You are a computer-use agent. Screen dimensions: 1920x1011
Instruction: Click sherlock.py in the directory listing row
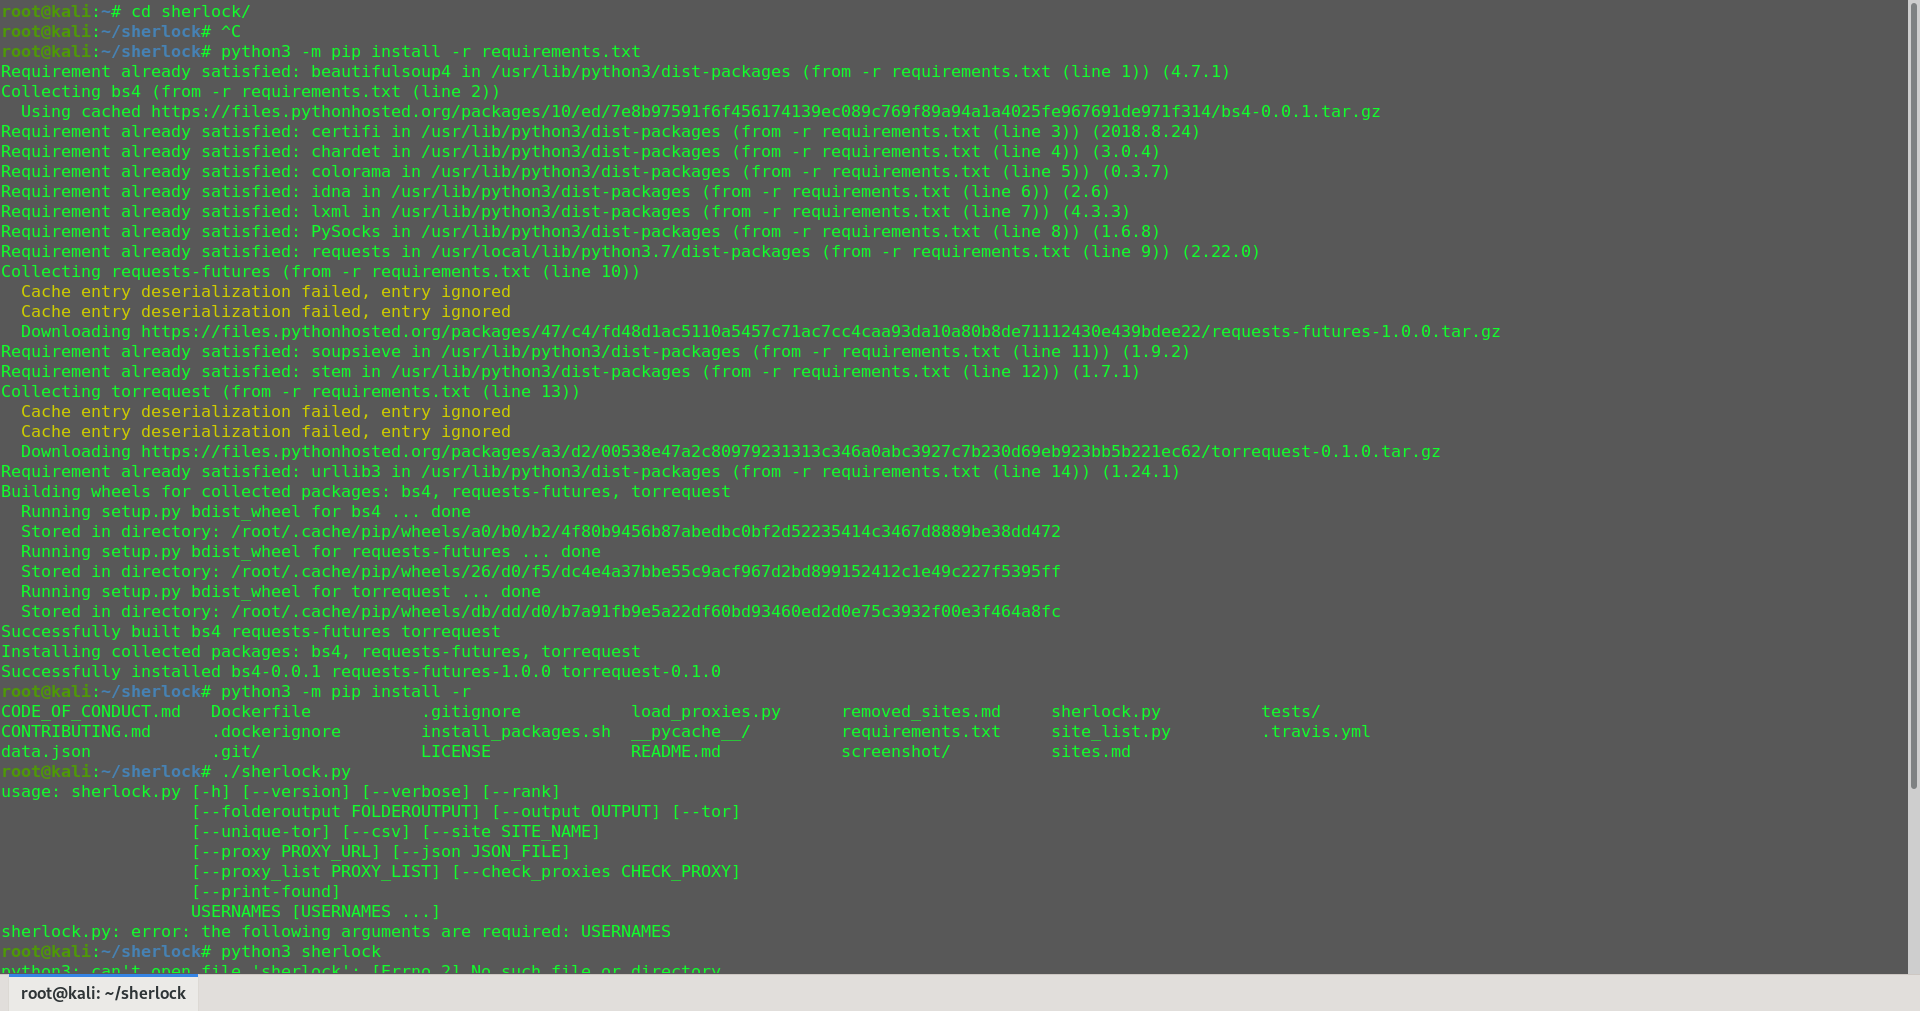pyautogui.click(x=1106, y=712)
